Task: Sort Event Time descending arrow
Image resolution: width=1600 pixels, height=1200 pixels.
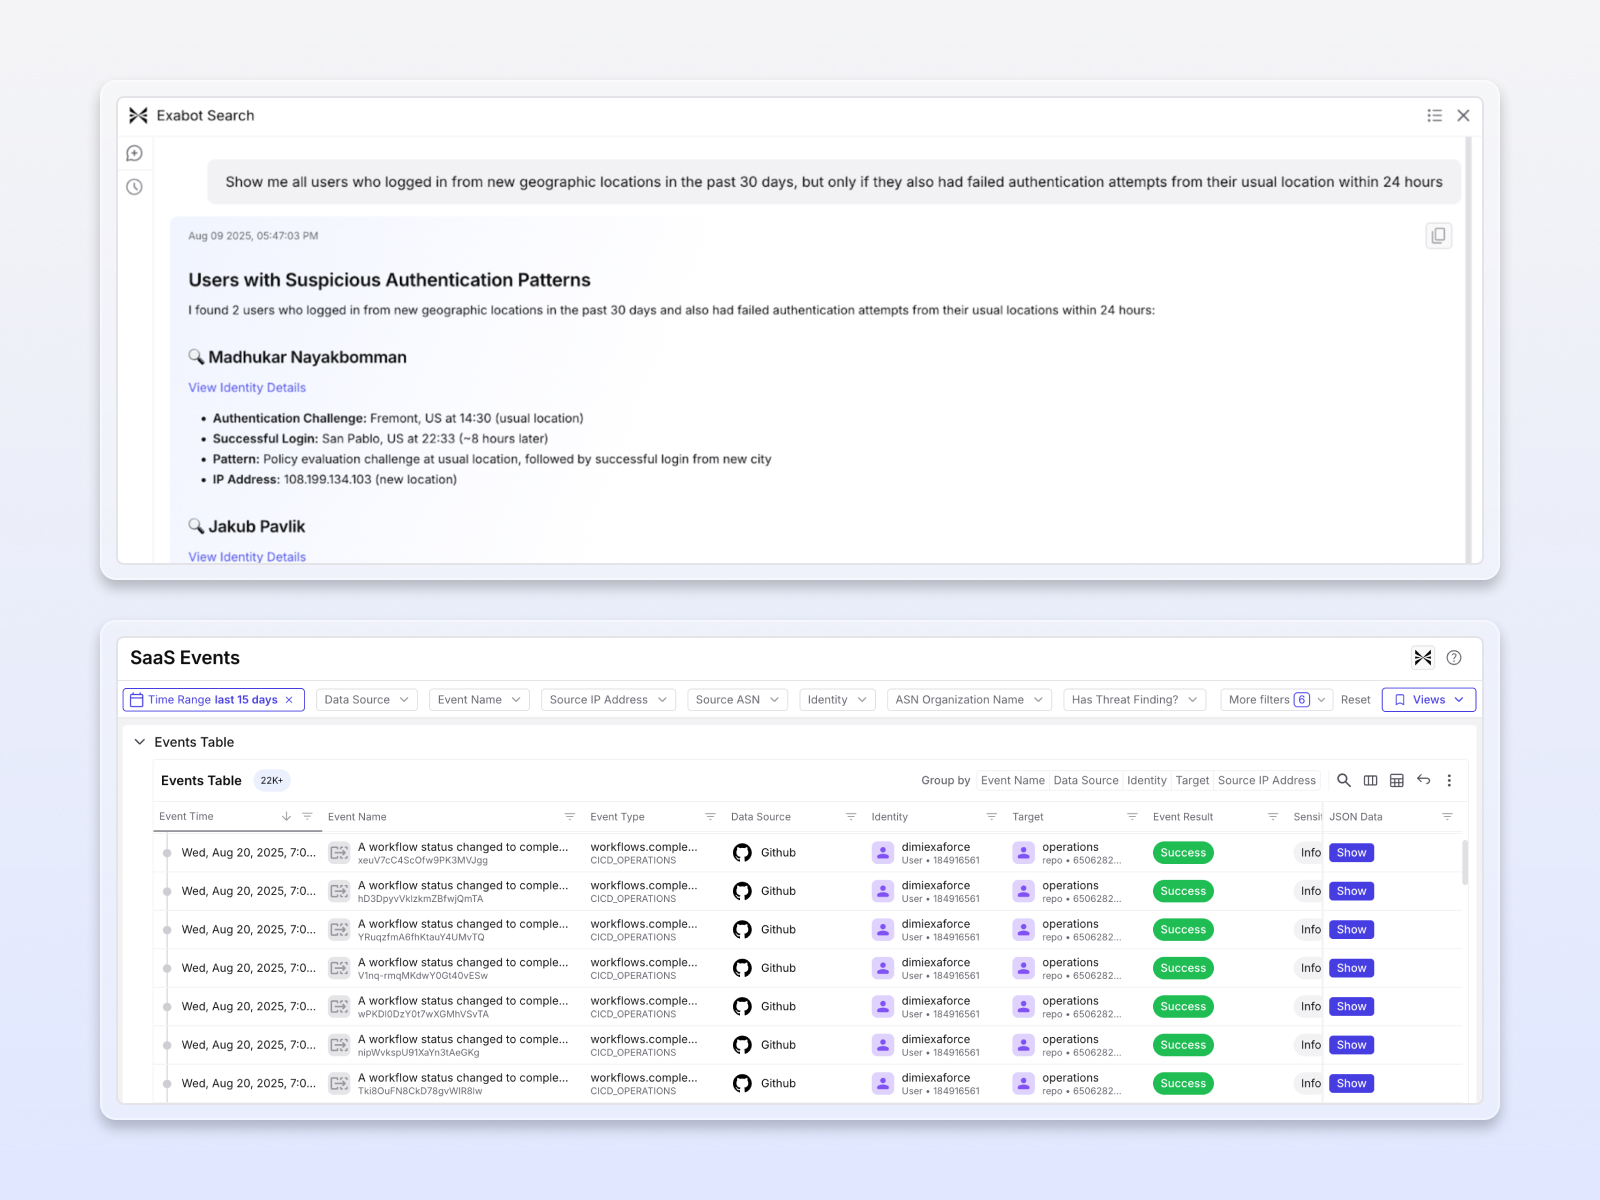Action: pos(286,816)
